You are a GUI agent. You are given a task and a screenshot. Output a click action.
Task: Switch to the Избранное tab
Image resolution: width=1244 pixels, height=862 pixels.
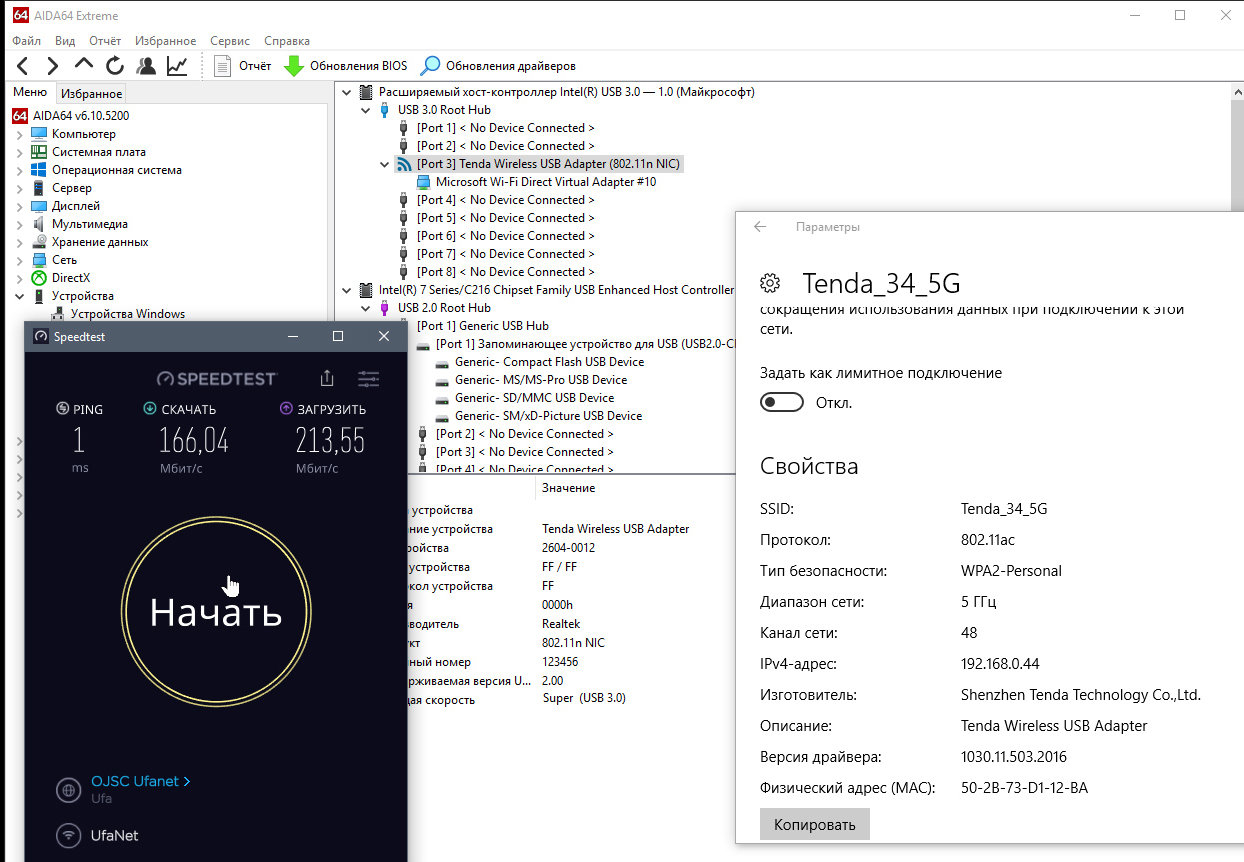[x=91, y=93]
